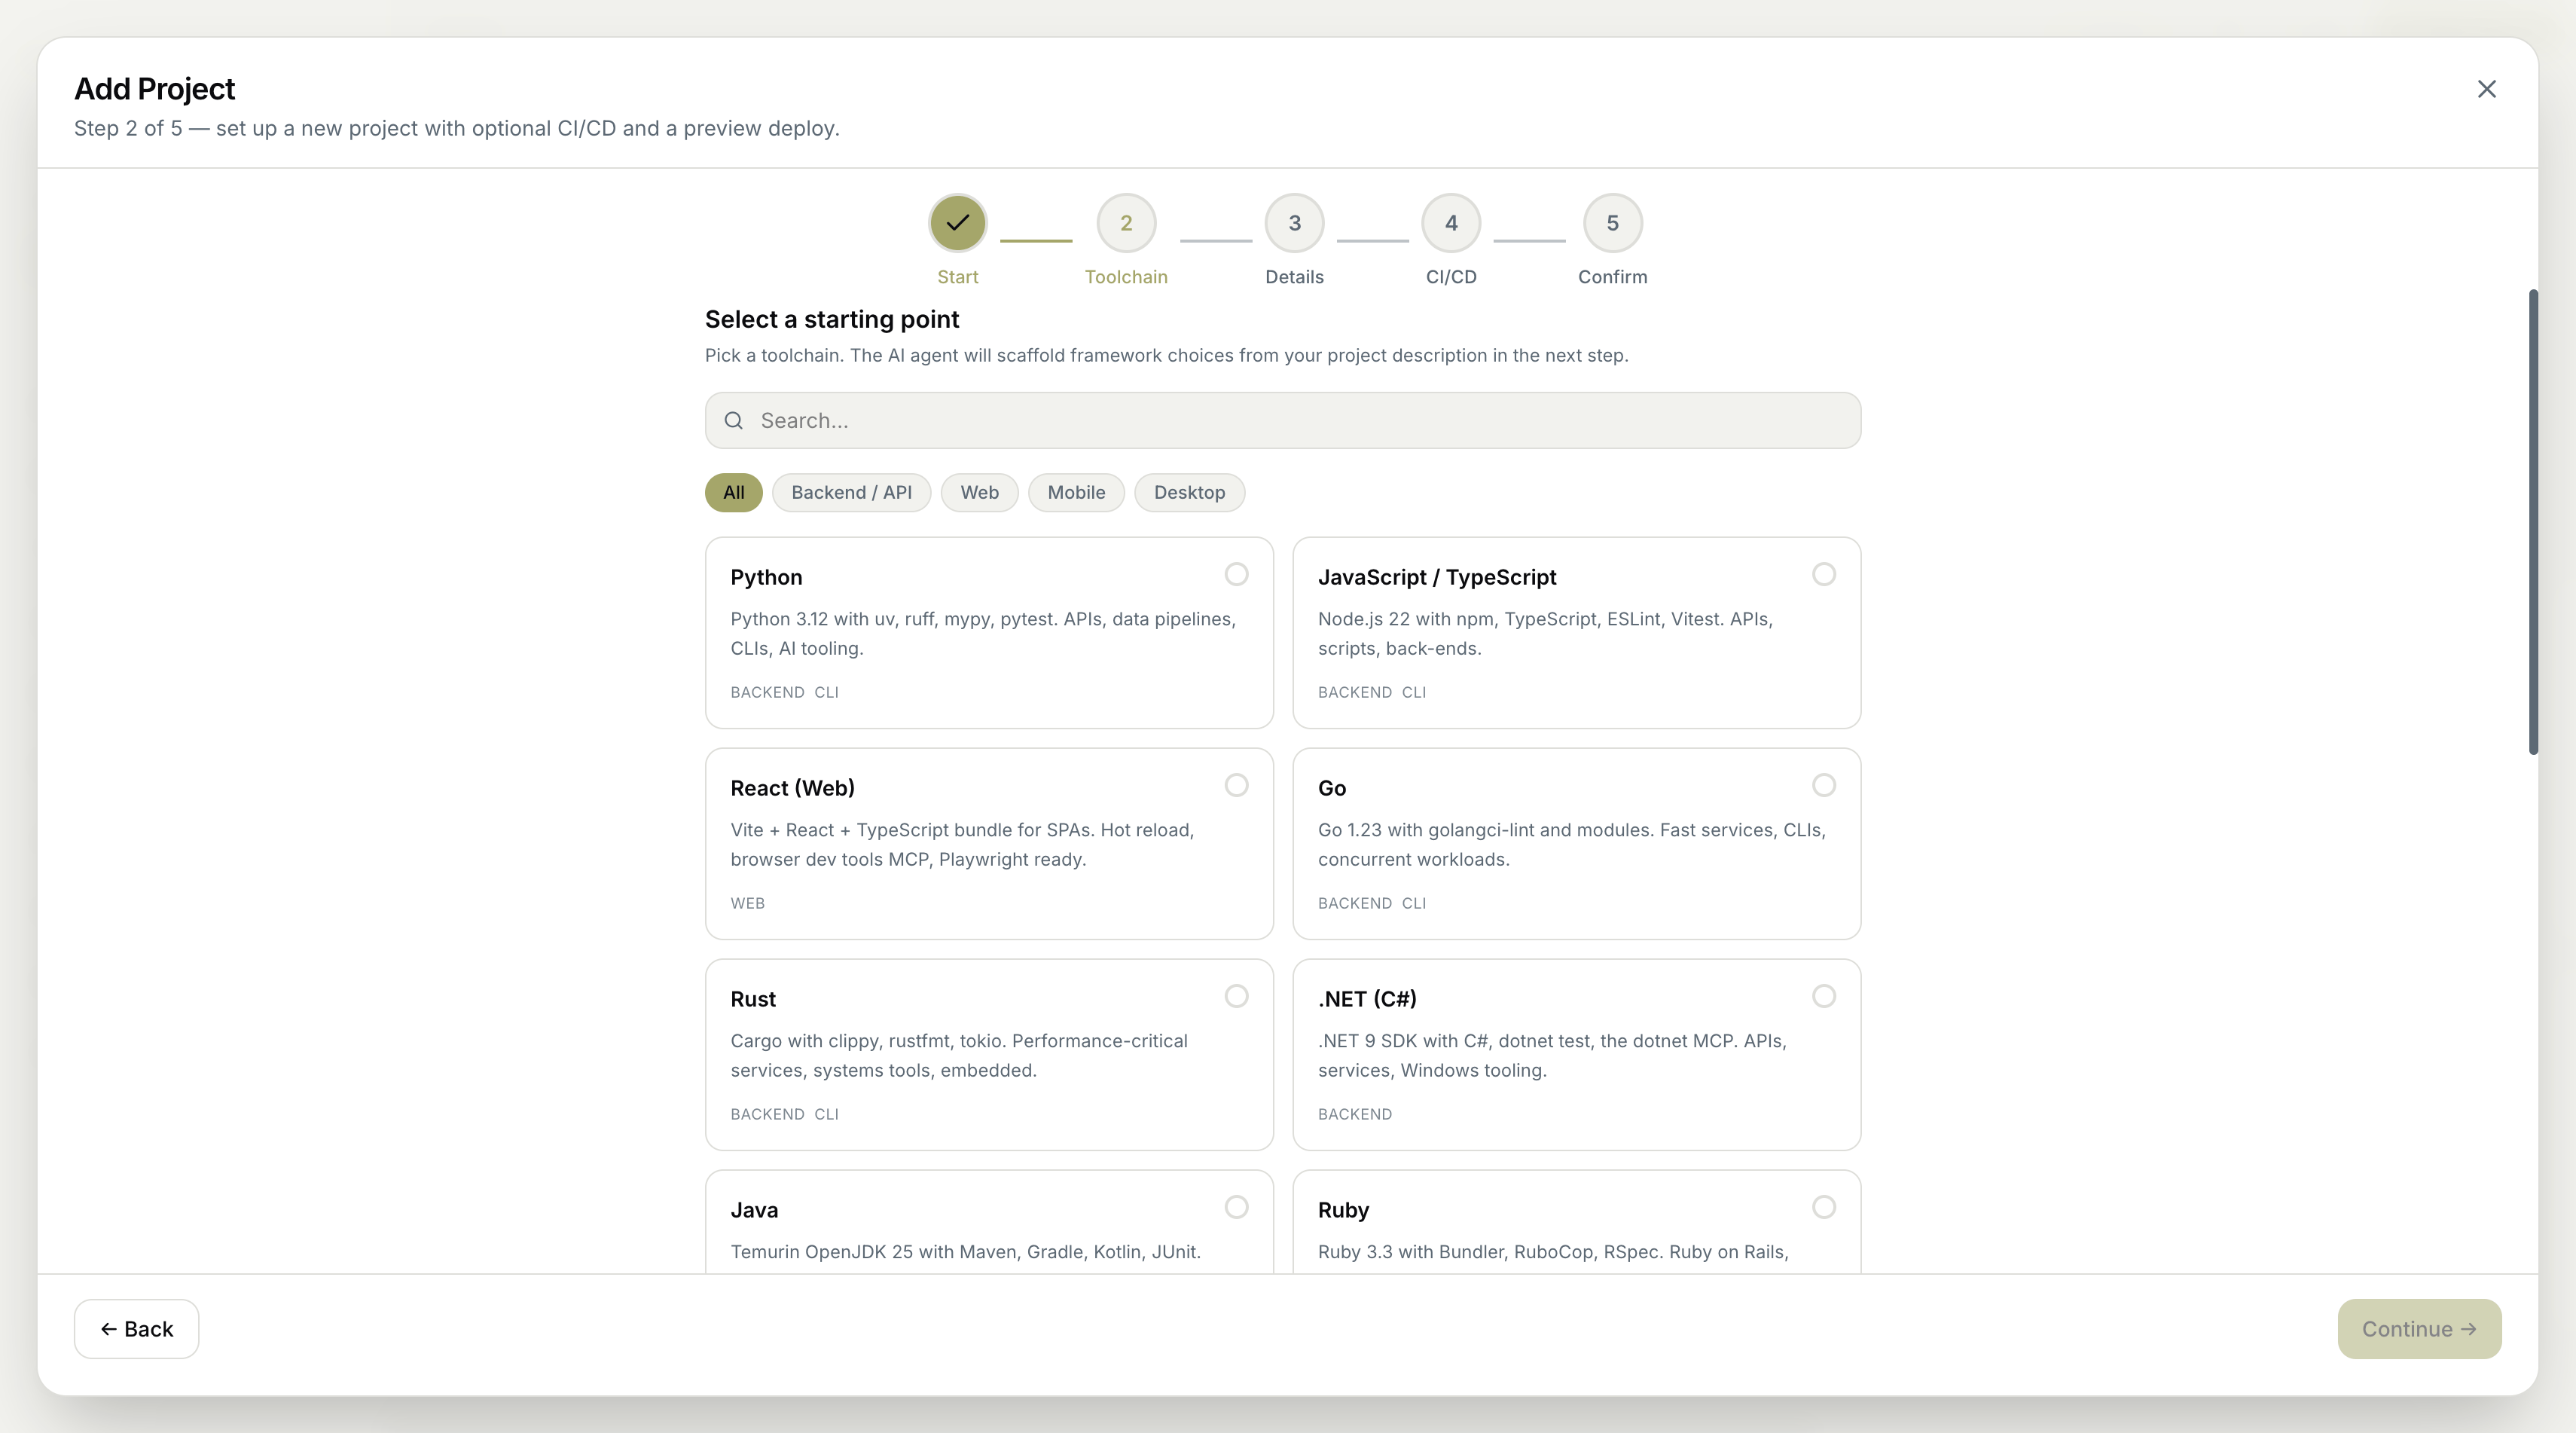Screen dimensions: 2576x1433
Task: Click the Python card title
Action: point(766,577)
